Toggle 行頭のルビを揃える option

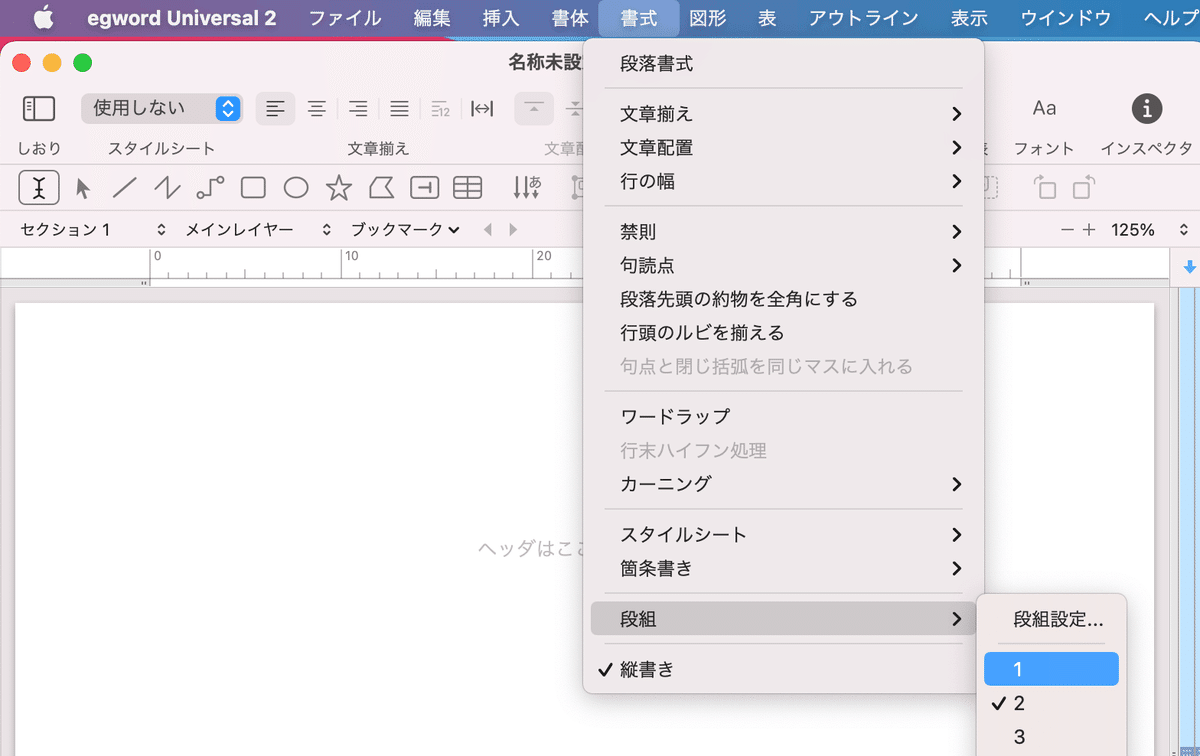(783, 333)
